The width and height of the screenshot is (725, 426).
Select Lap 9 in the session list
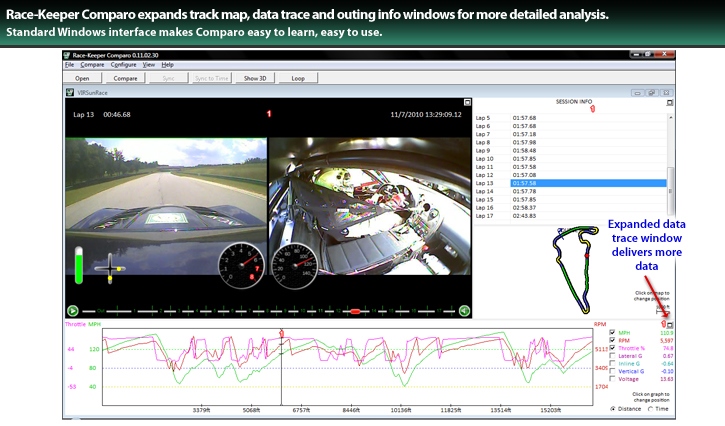click(485, 150)
